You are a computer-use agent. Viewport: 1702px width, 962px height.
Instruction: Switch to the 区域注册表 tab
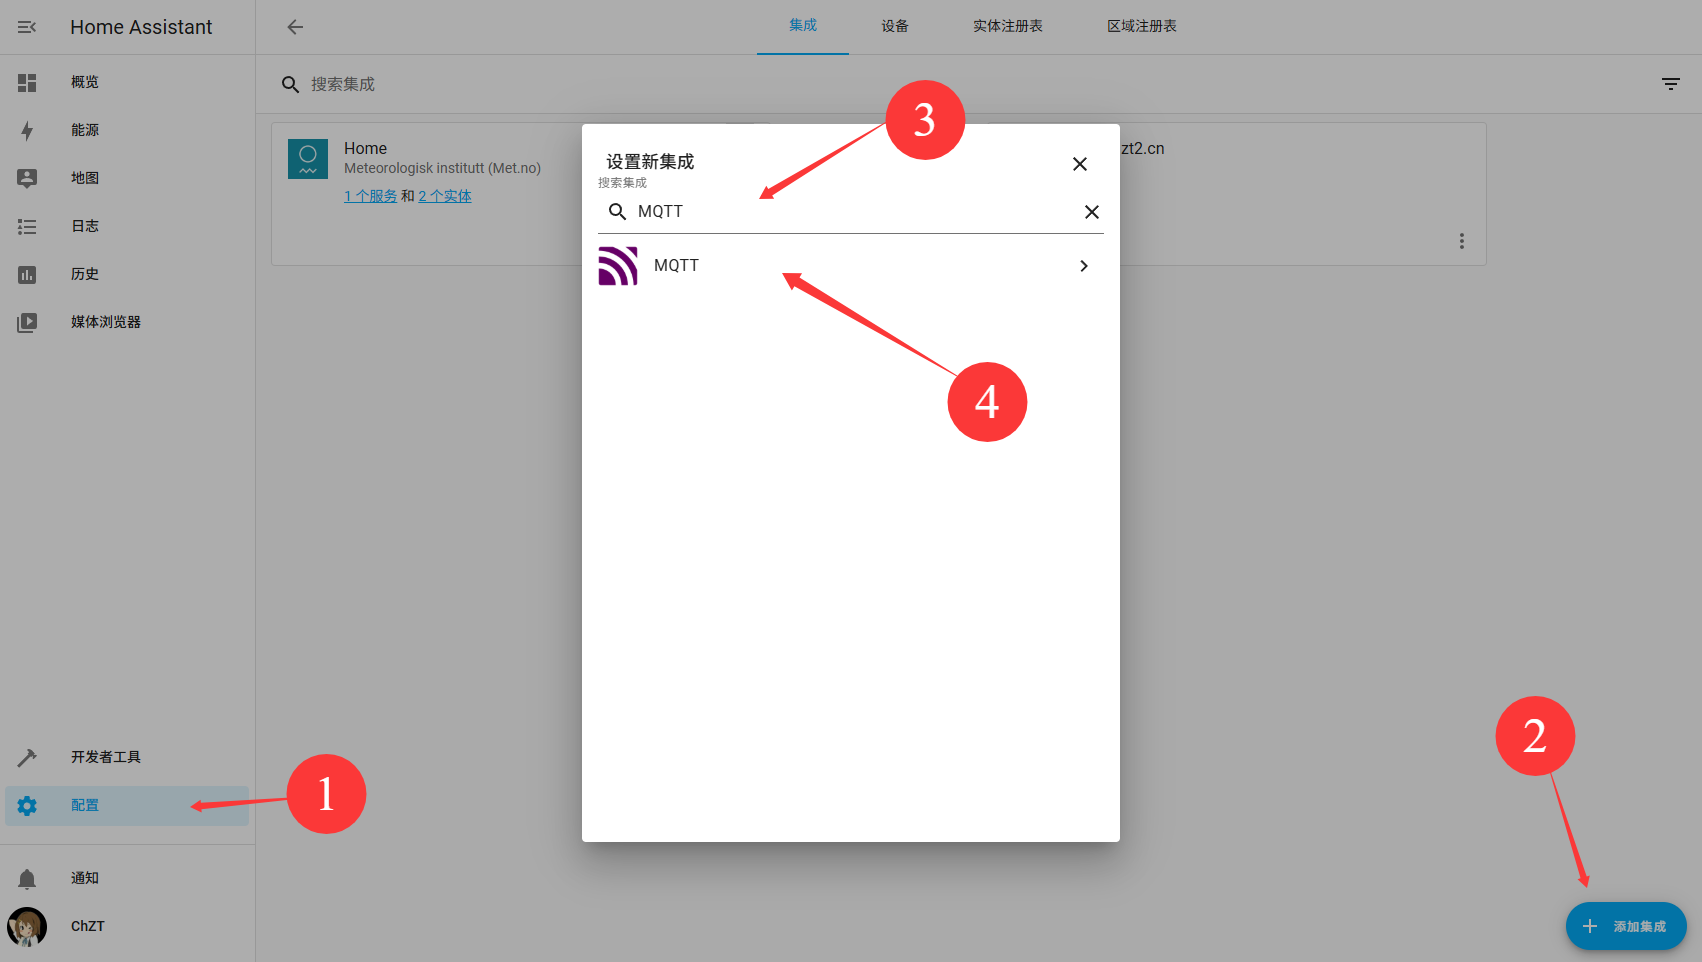[1141, 26]
